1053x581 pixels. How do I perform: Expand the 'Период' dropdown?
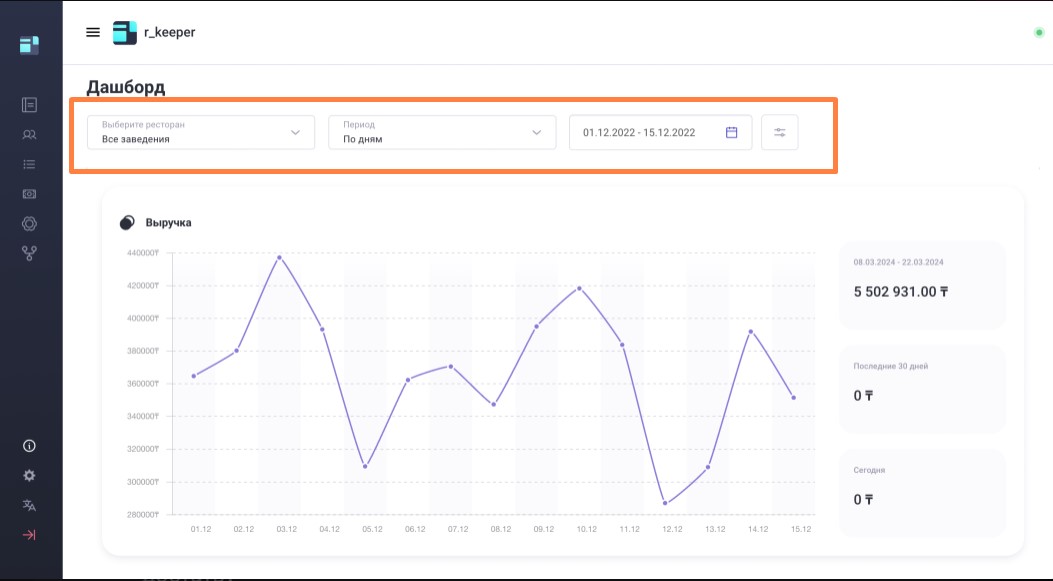tap(442, 133)
